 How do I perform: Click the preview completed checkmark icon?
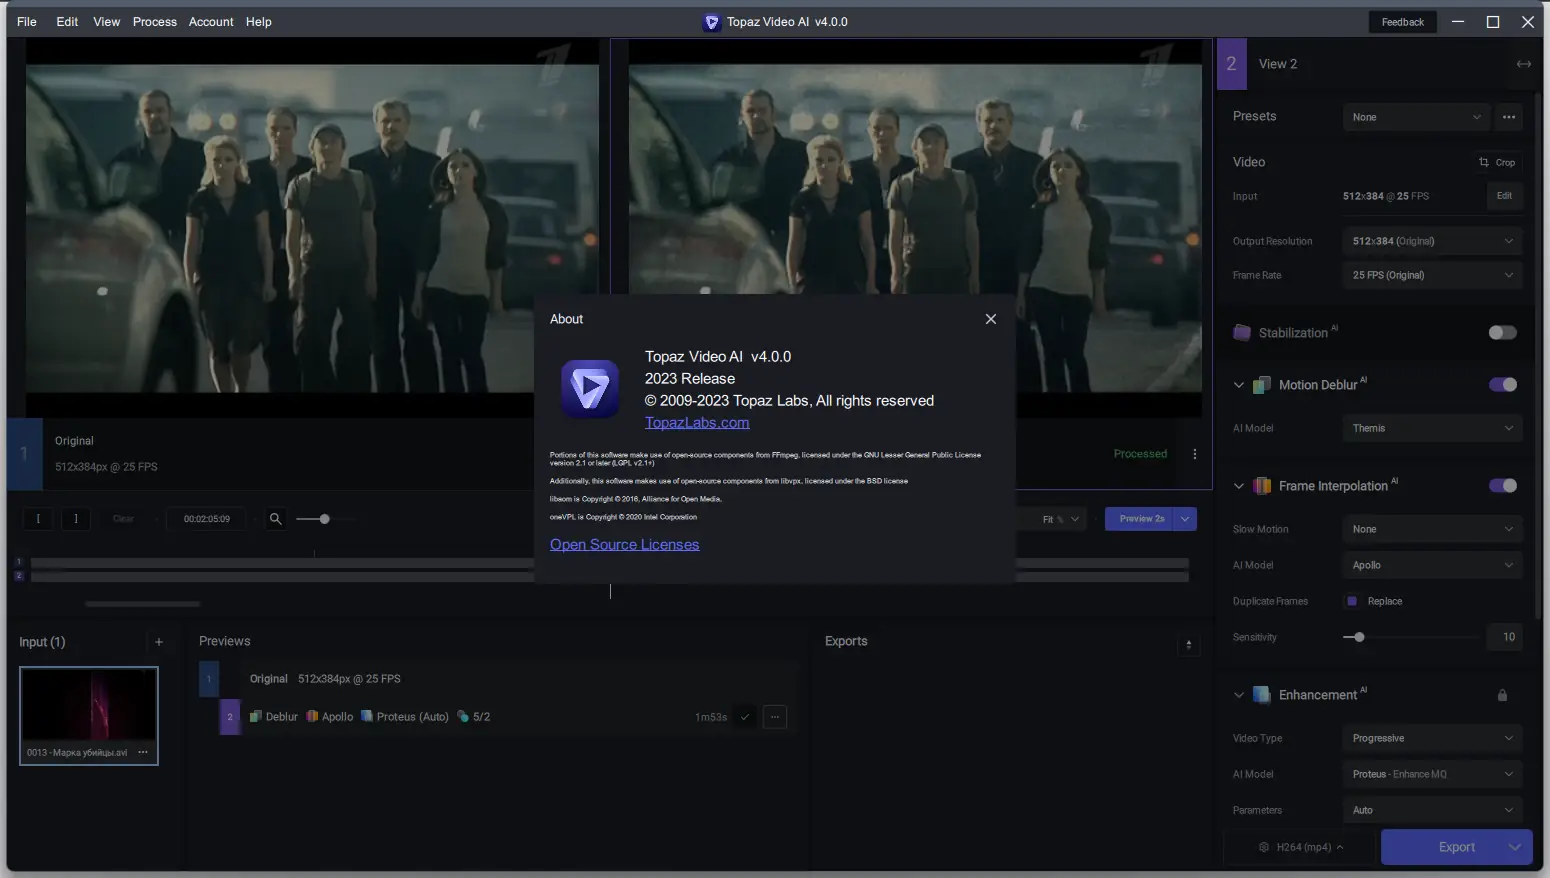tap(745, 717)
